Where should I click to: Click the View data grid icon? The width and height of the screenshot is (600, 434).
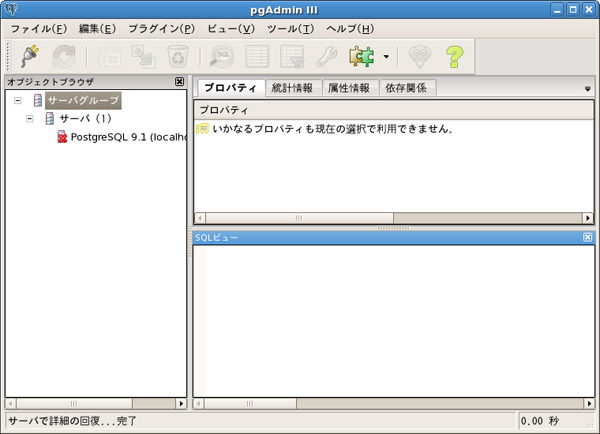click(257, 57)
